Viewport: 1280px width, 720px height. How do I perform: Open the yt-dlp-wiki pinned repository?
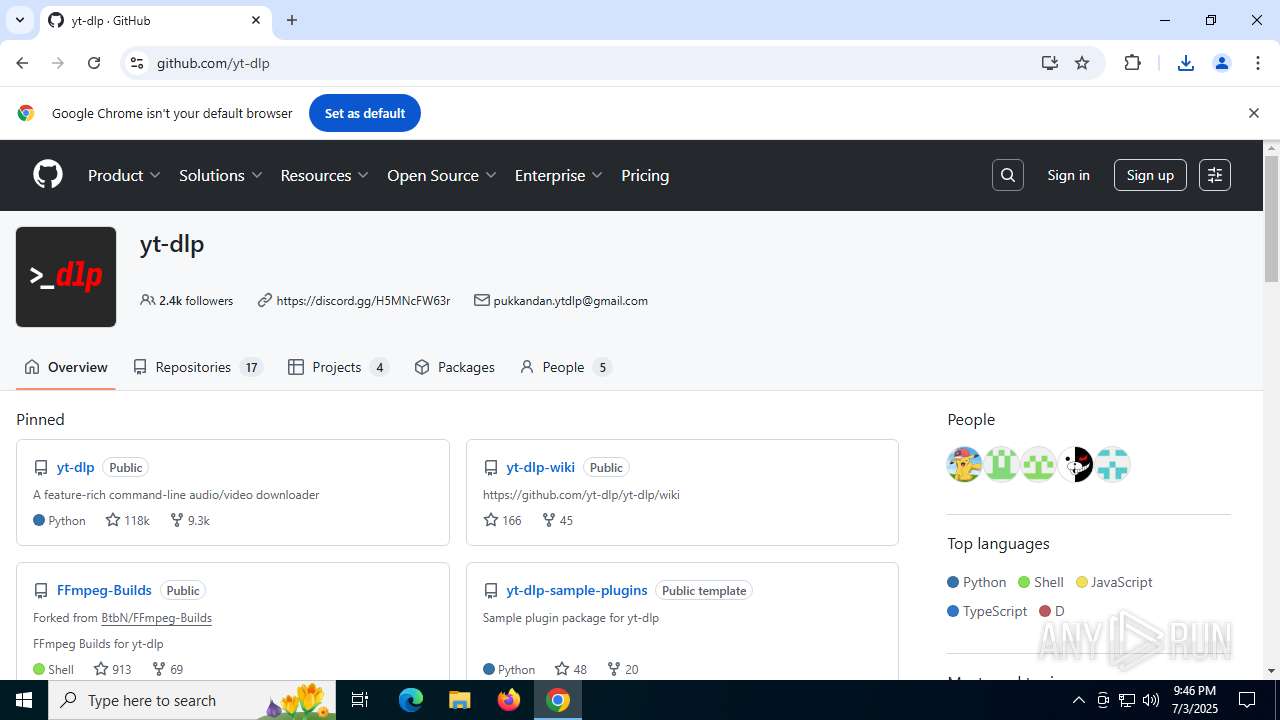540,467
